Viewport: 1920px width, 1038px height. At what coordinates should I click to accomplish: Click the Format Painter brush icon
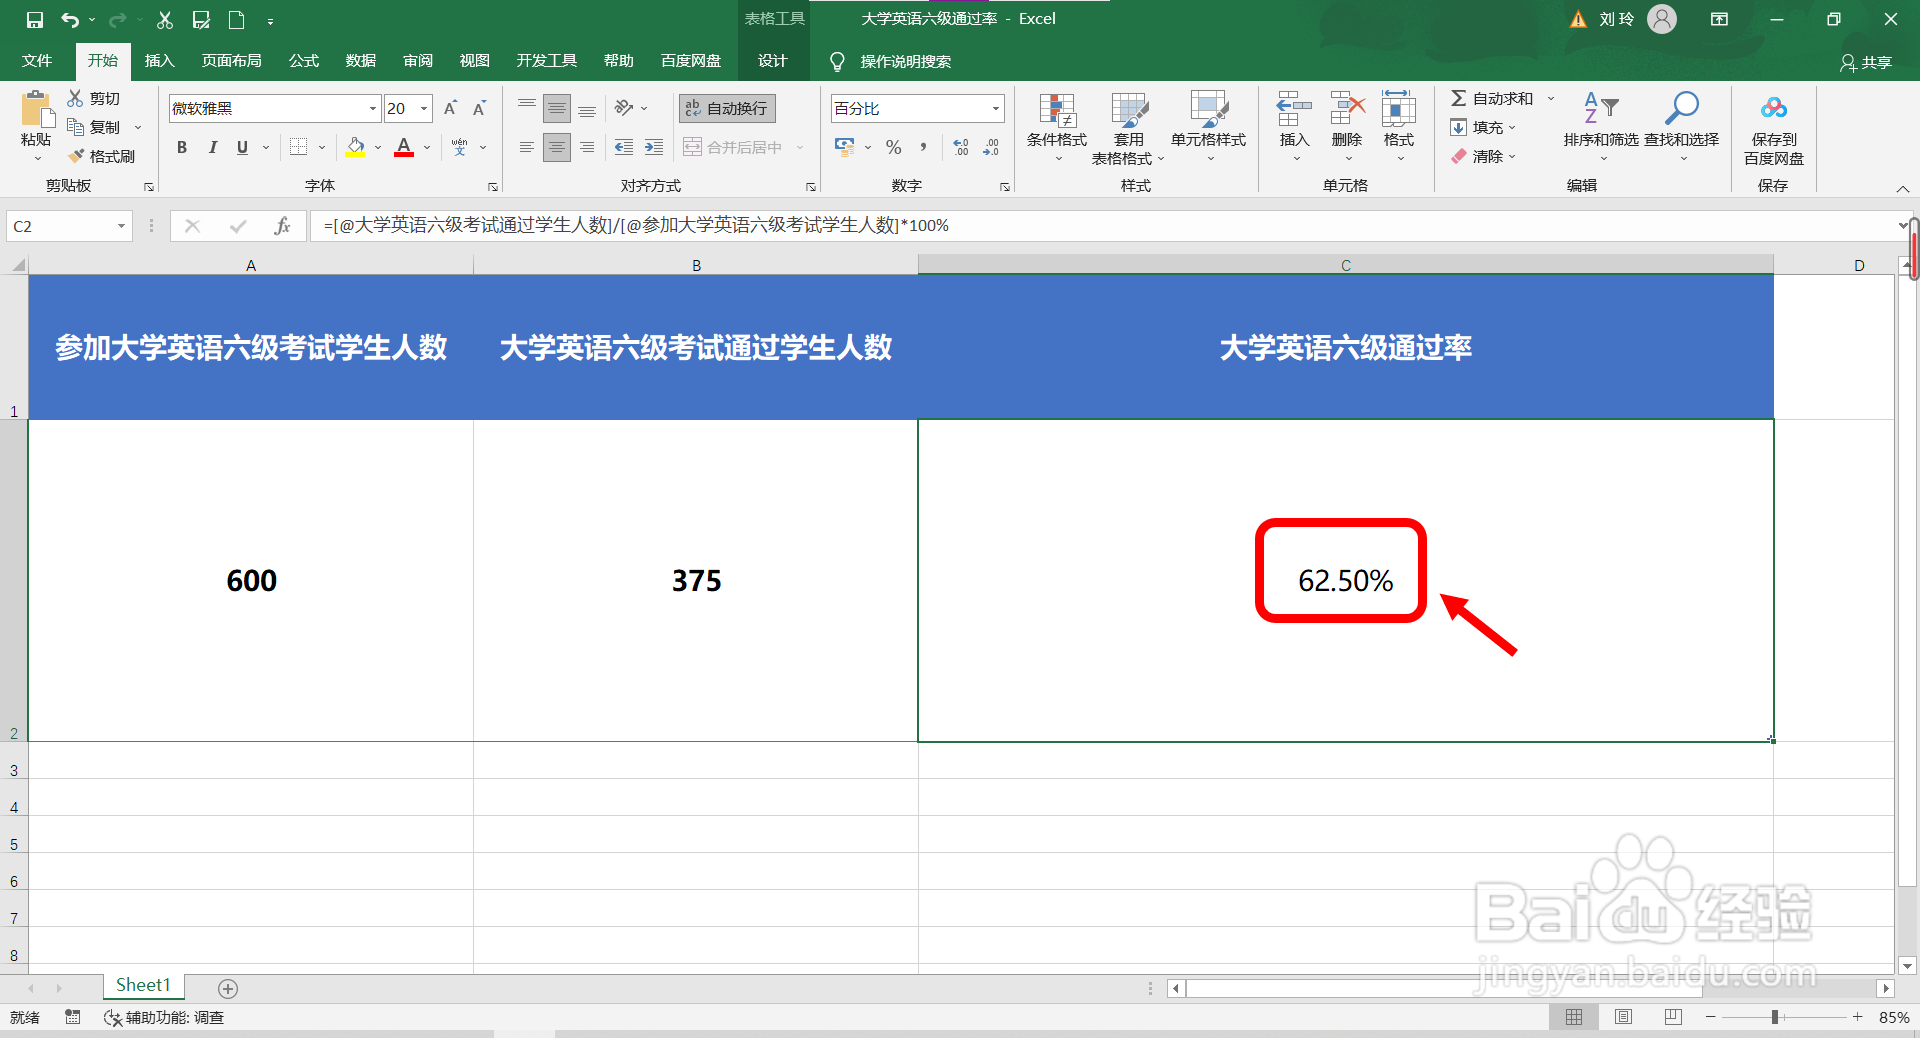click(x=76, y=156)
